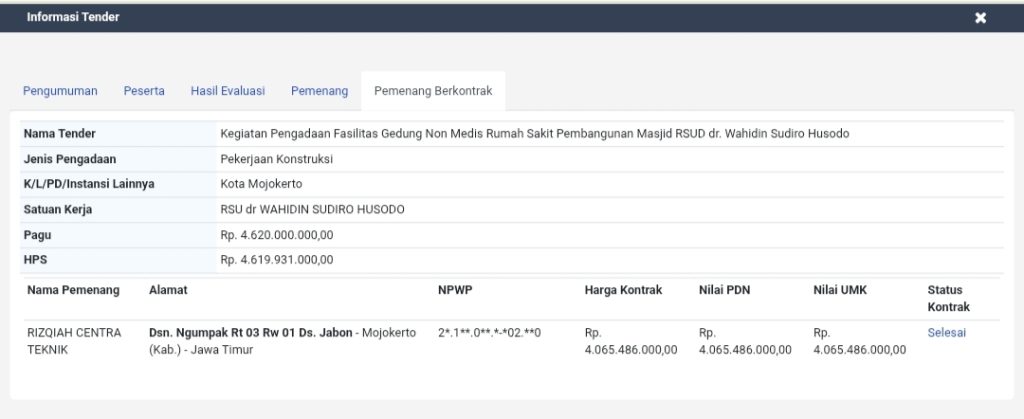Click the Harga Kontrak column header
Image resolution: width=1024 pixels, height=419 pixels.
tap(623, 290)
